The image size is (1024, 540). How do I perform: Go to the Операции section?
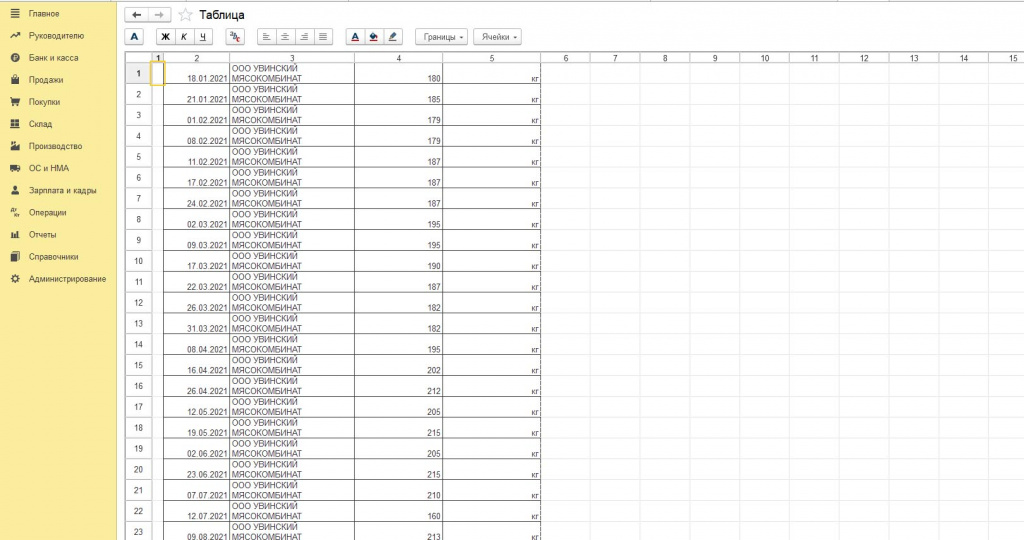coord(48,213)
